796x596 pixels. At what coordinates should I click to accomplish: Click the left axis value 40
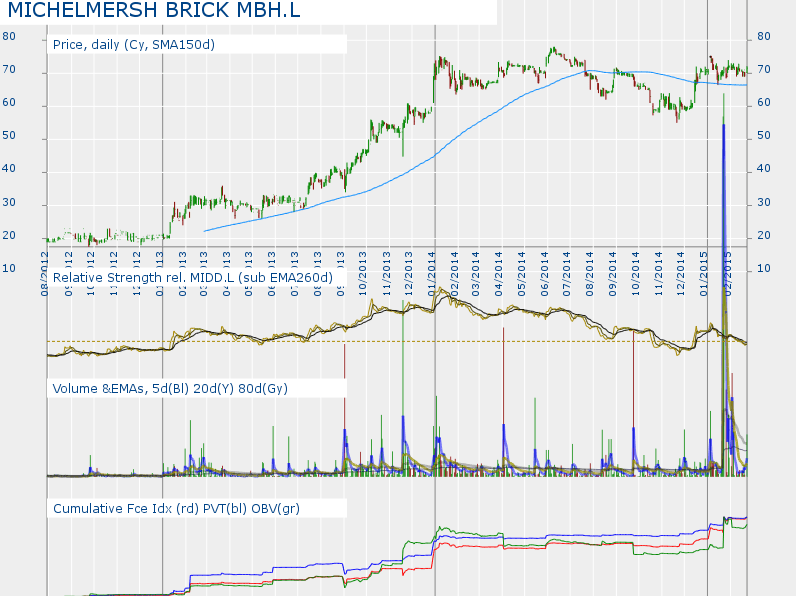[9, 169]
